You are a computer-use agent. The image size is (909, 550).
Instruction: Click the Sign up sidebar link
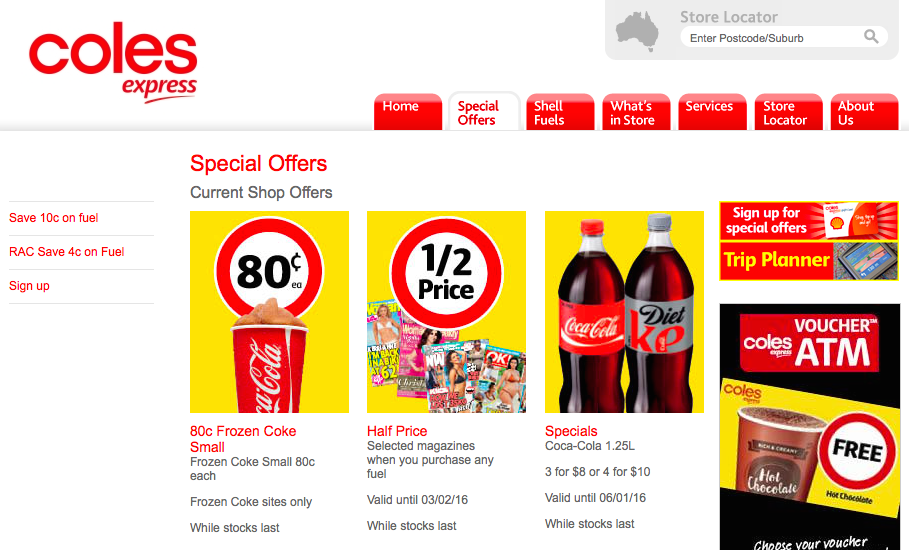(x=29, y=286)
